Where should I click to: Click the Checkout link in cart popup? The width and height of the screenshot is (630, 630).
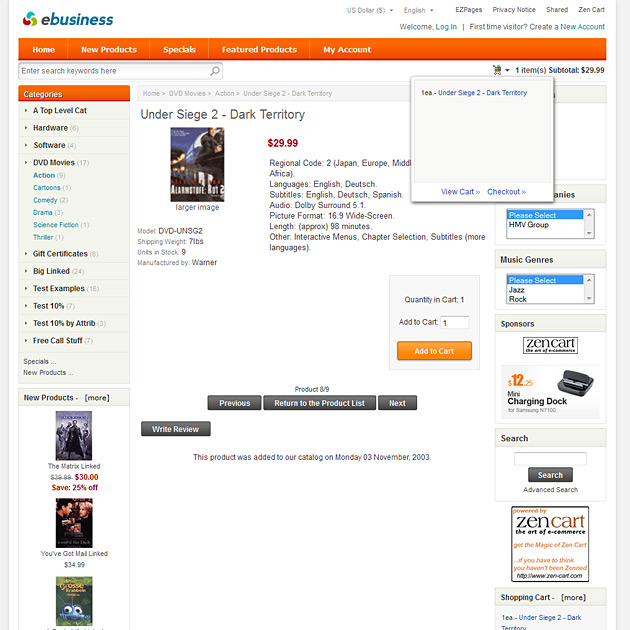506,192
